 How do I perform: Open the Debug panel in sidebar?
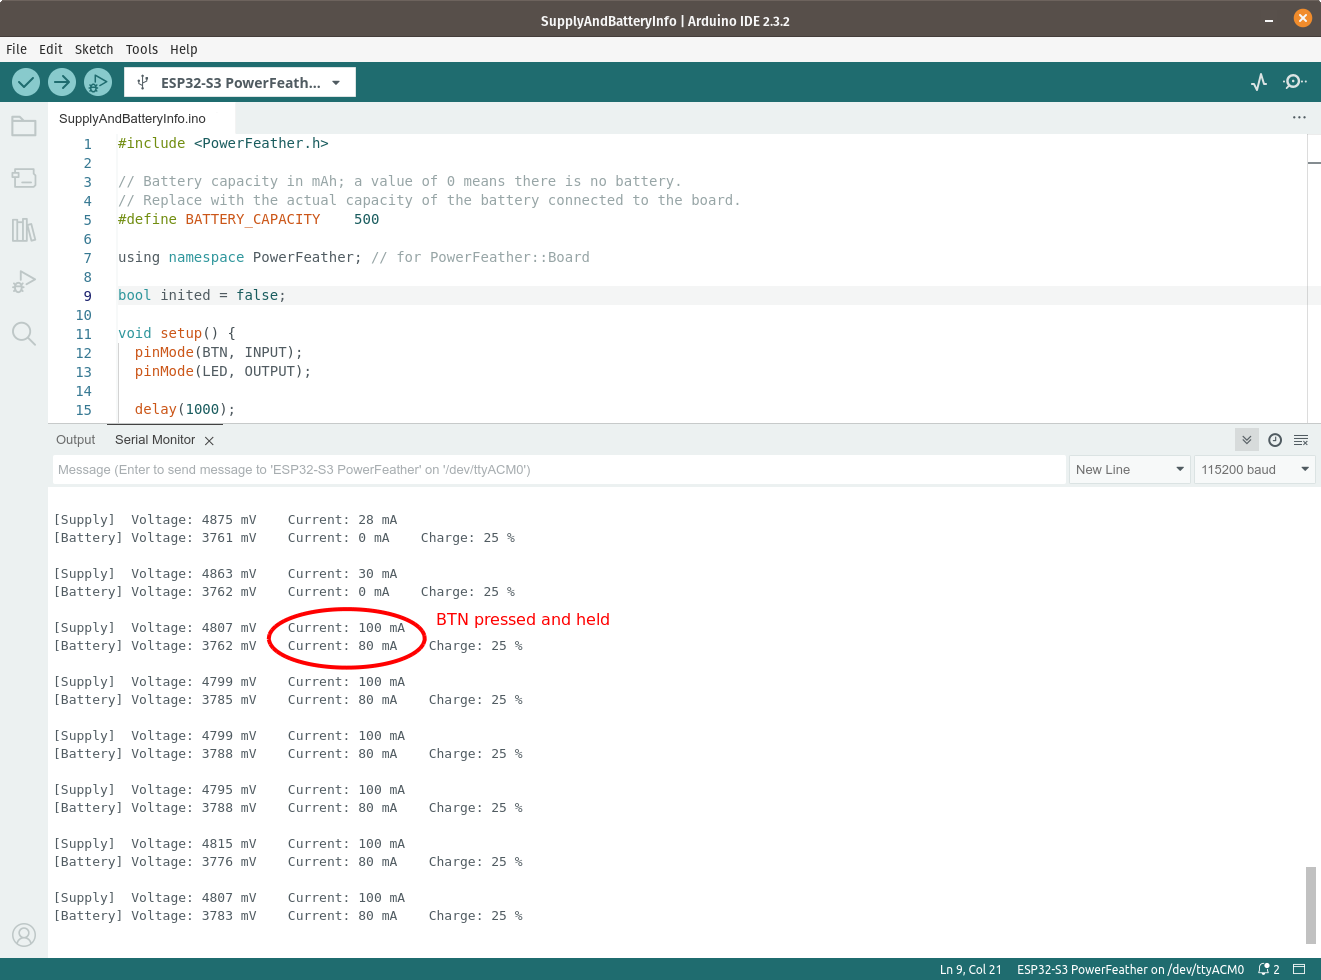[x=24, y=282]
